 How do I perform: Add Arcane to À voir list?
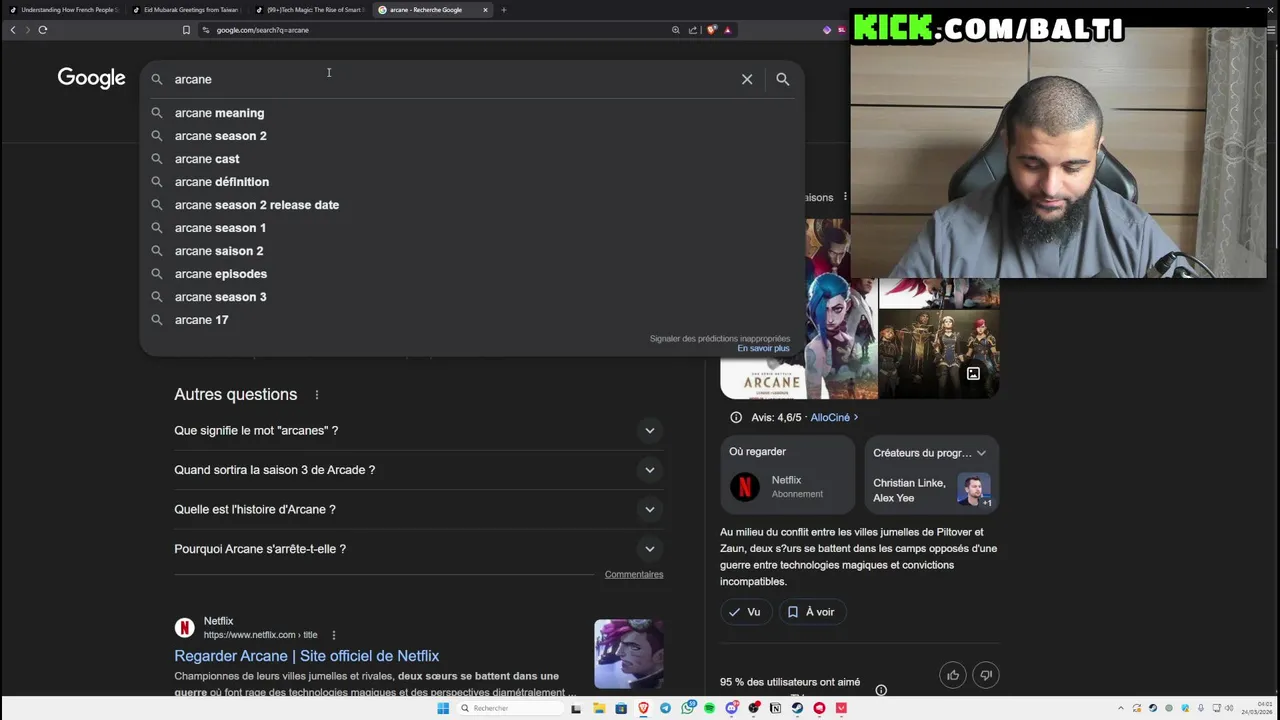(811, 612)
